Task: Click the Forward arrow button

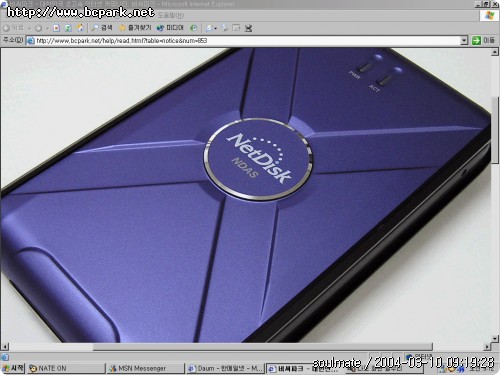Action: (38, 28)
